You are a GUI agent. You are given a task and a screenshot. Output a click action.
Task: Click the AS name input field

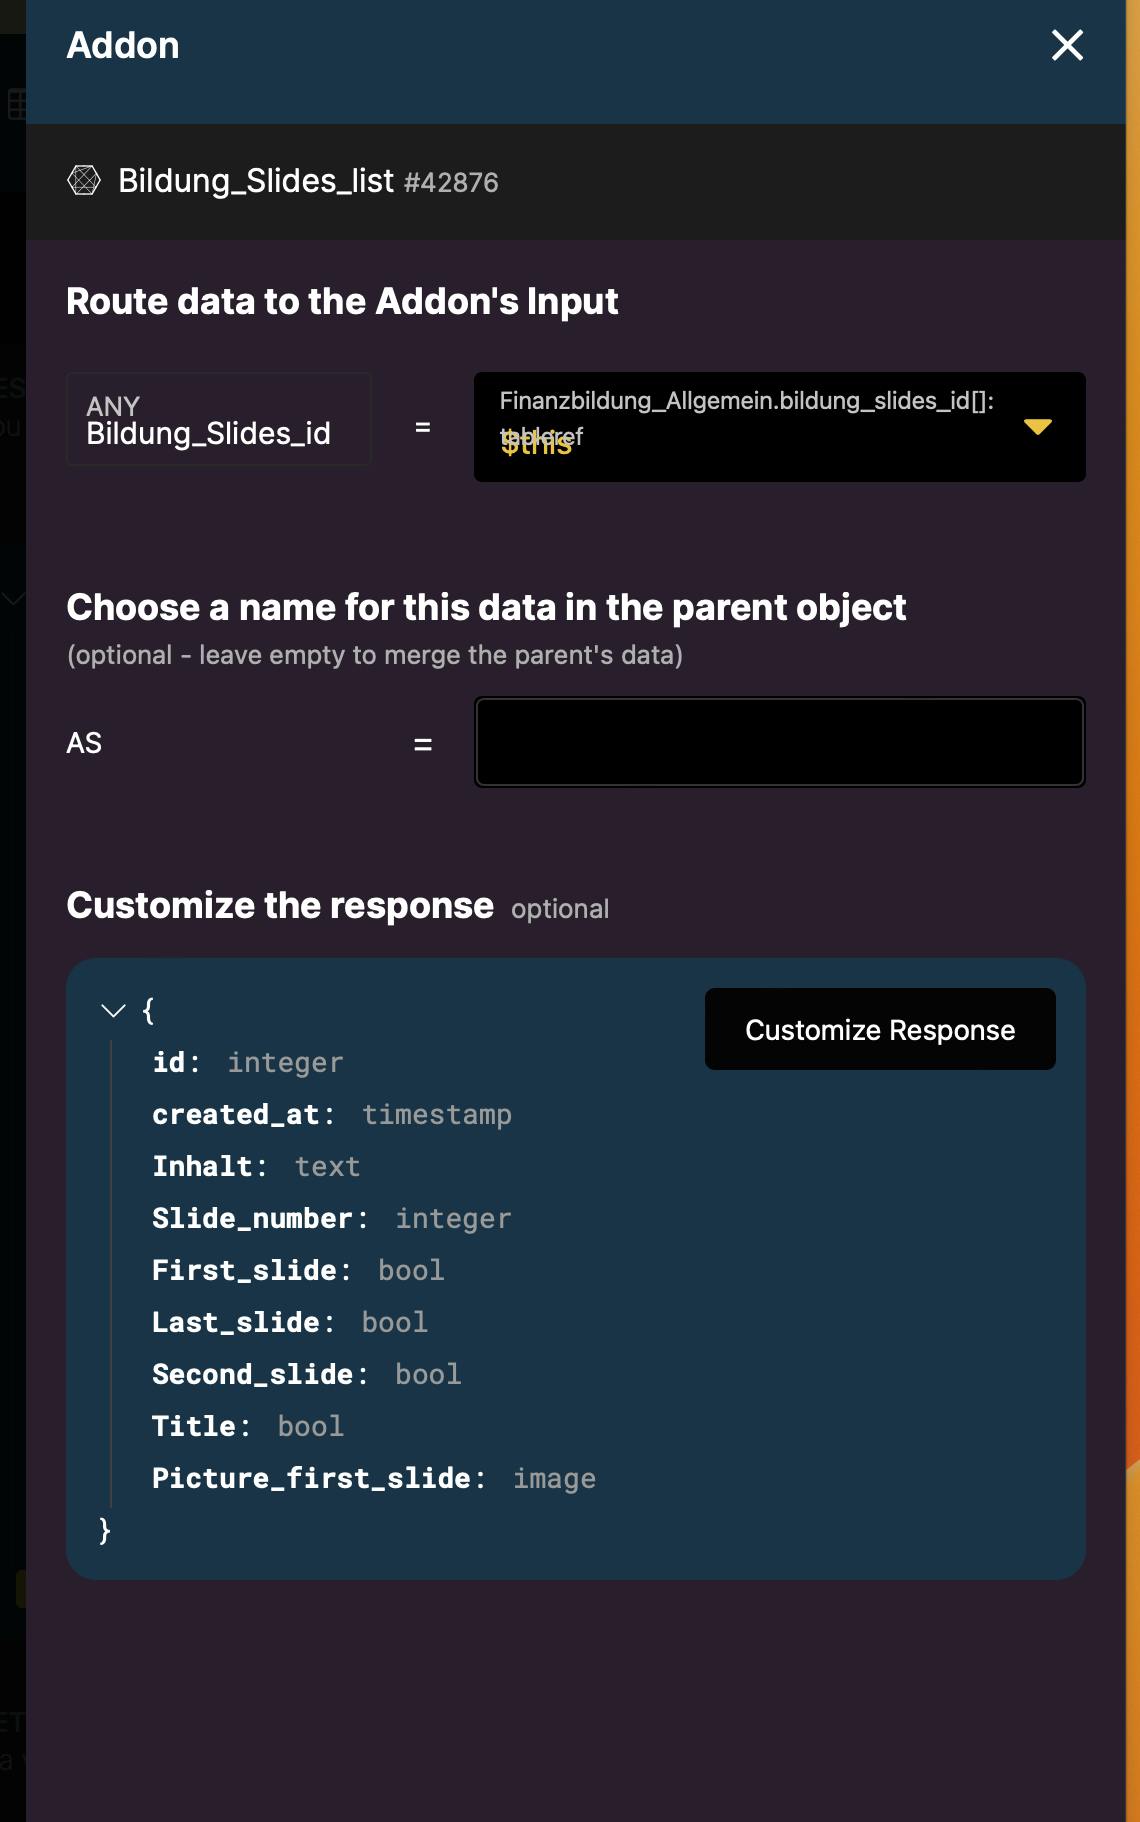(779, 742)
